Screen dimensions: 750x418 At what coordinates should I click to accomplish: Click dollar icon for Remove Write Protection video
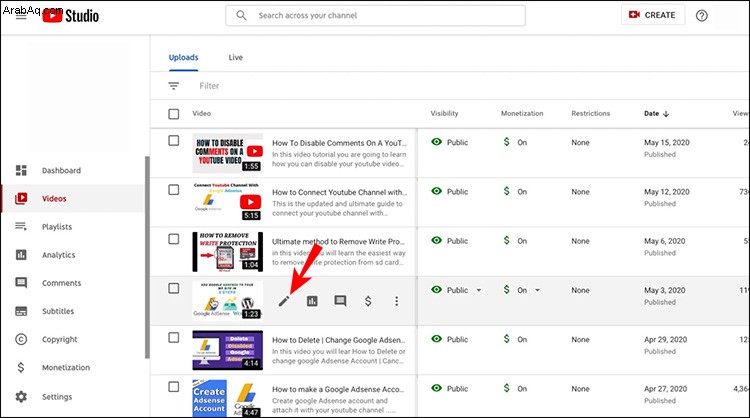[507, 241]
